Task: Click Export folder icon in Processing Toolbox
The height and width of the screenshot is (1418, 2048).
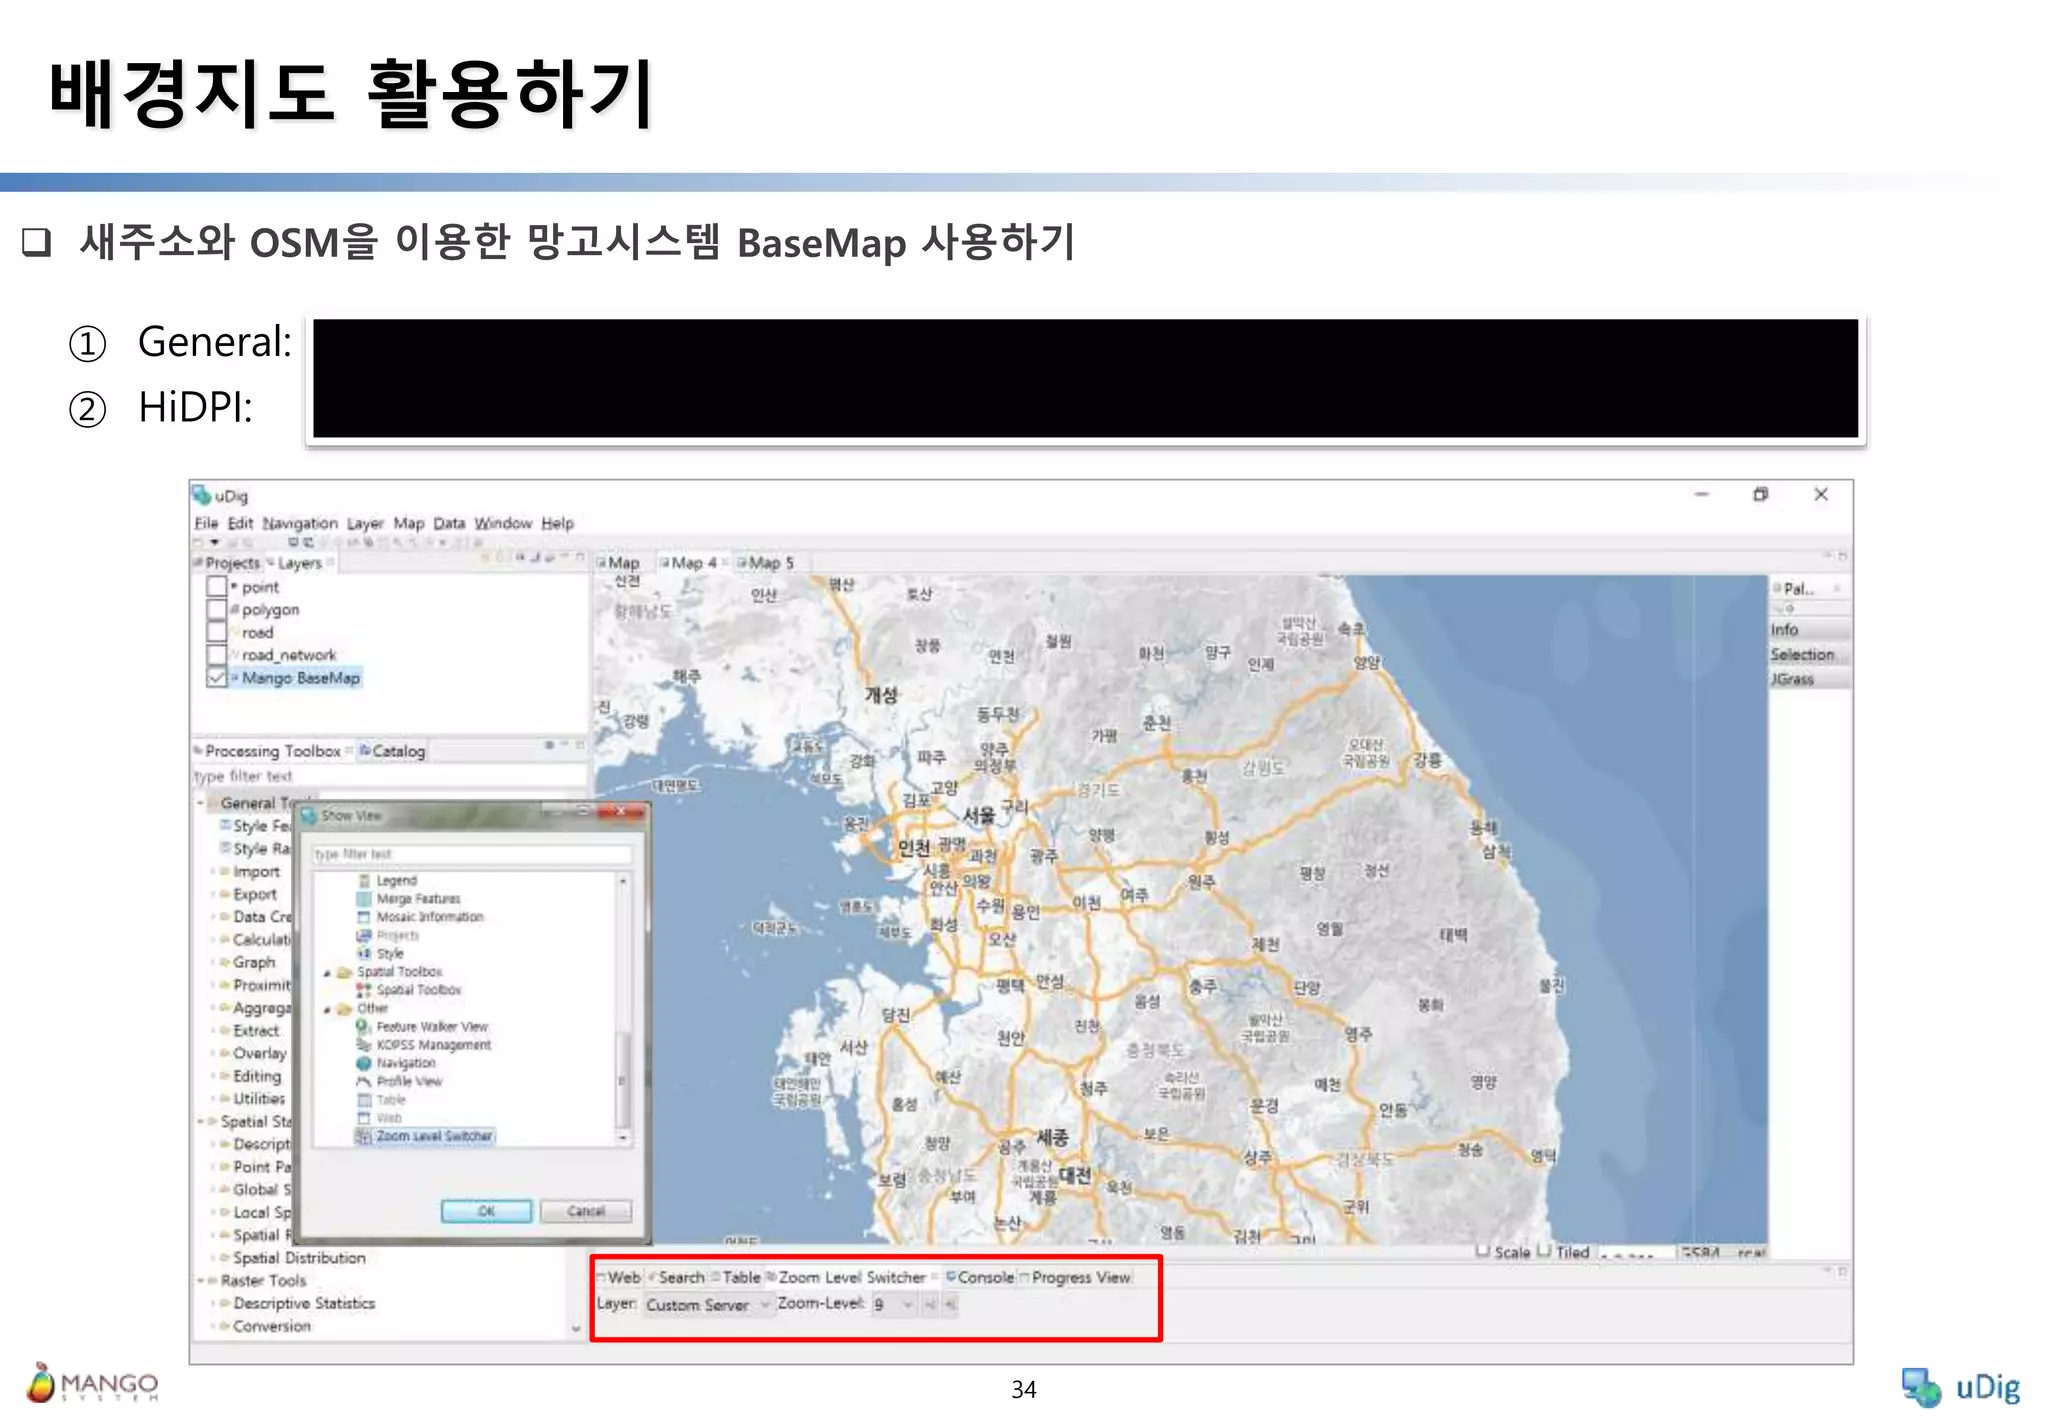Action: (x=225, y=895)
